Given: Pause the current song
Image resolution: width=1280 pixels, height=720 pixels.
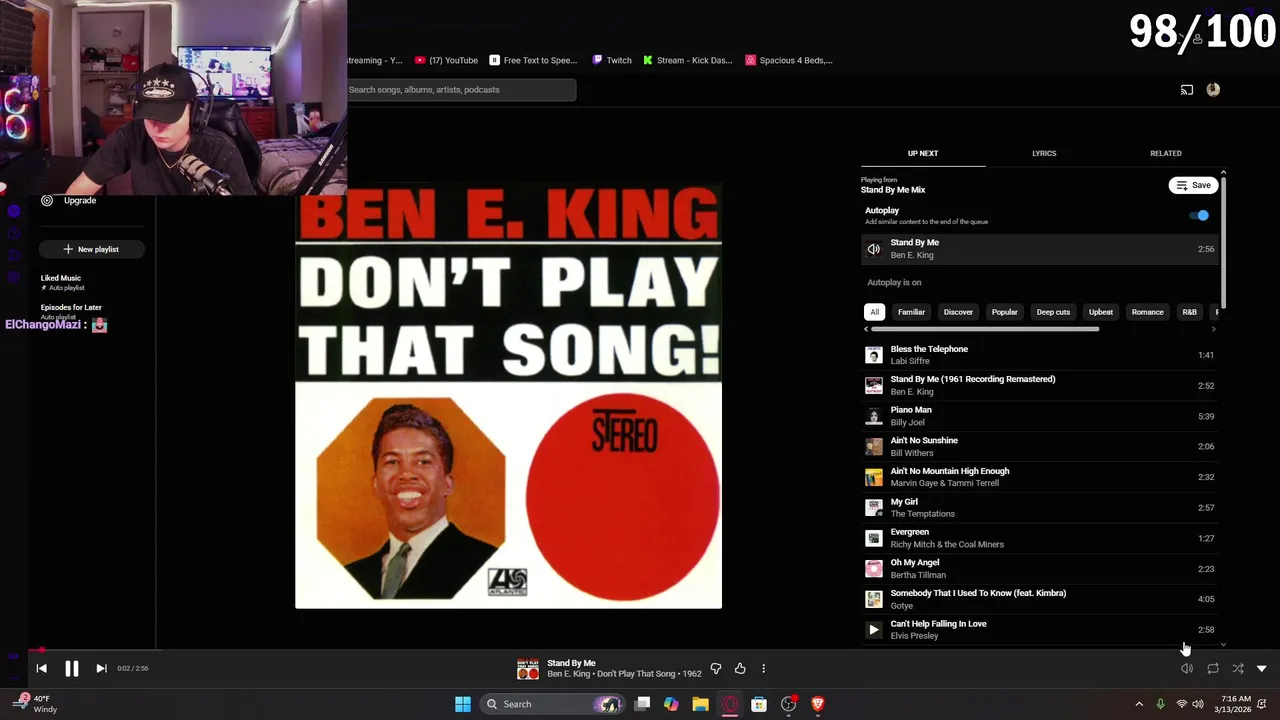Looking at the screenshot, I should point(72,668).
